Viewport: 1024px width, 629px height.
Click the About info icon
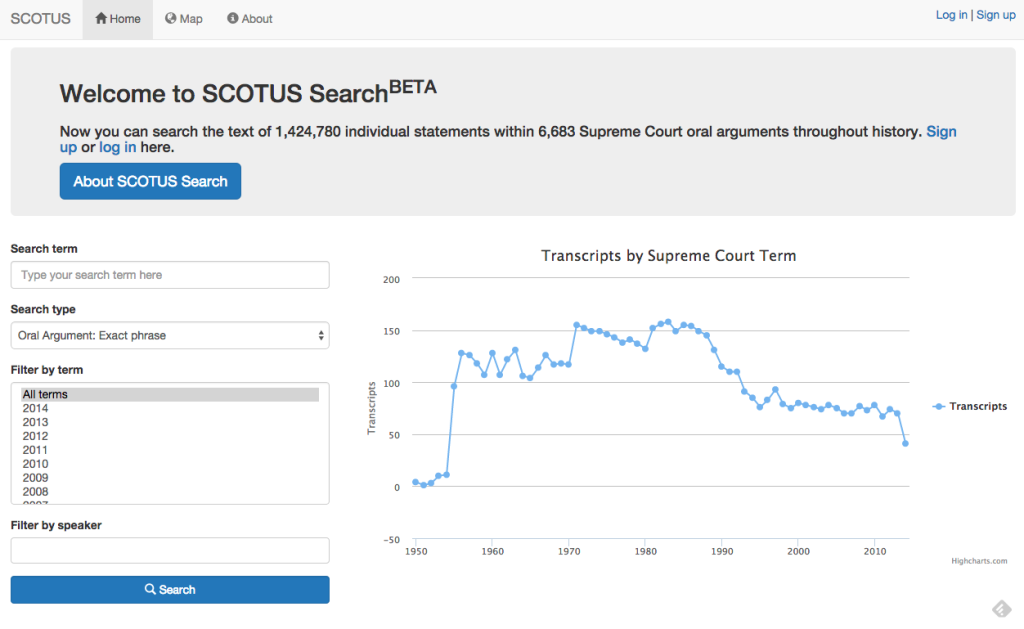click(232, 18)
